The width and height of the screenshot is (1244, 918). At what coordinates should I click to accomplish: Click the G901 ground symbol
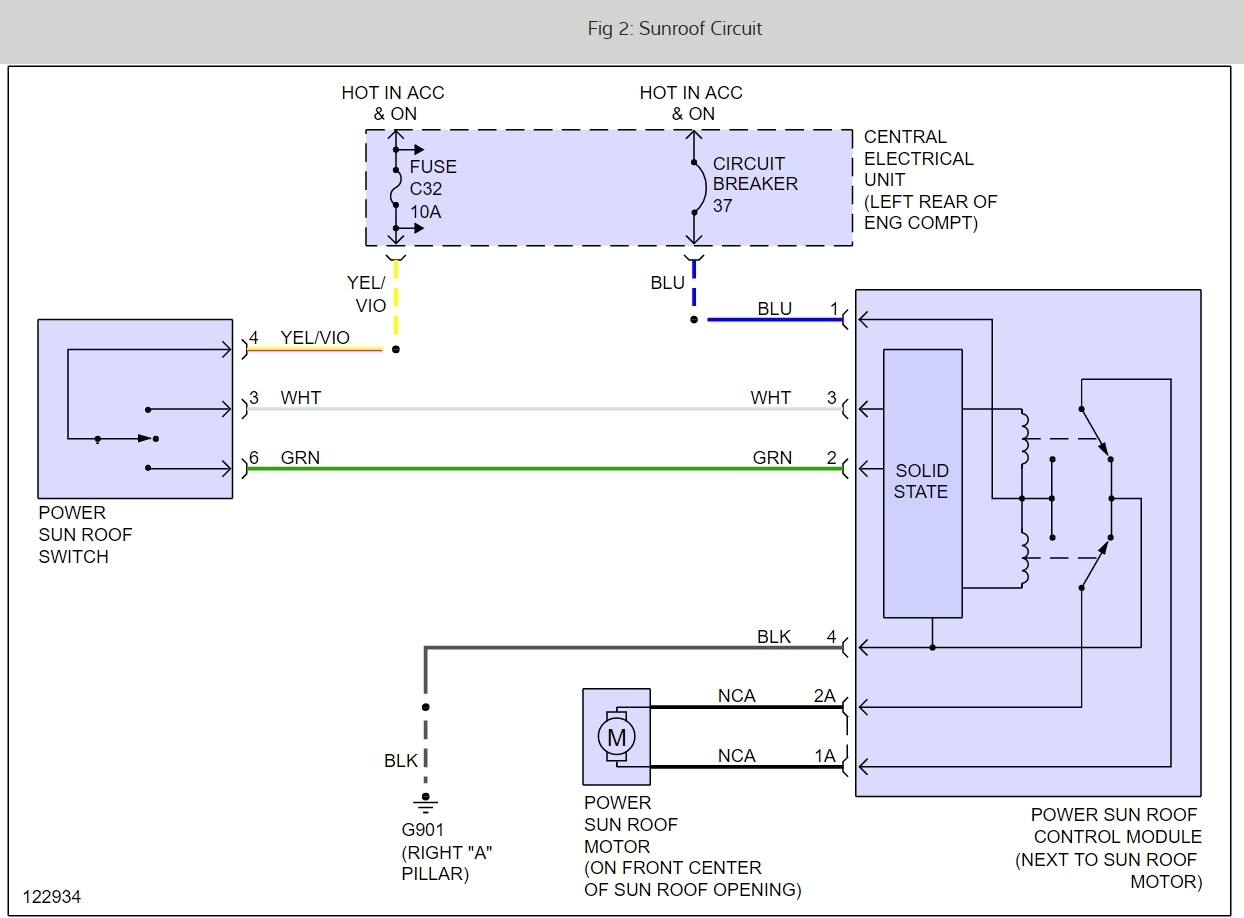426,802
